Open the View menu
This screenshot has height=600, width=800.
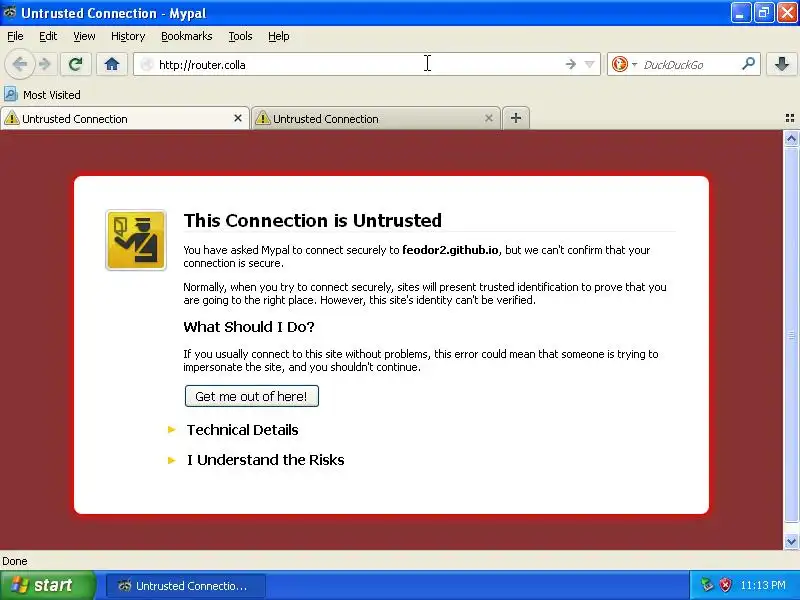[x=84, y=36]
